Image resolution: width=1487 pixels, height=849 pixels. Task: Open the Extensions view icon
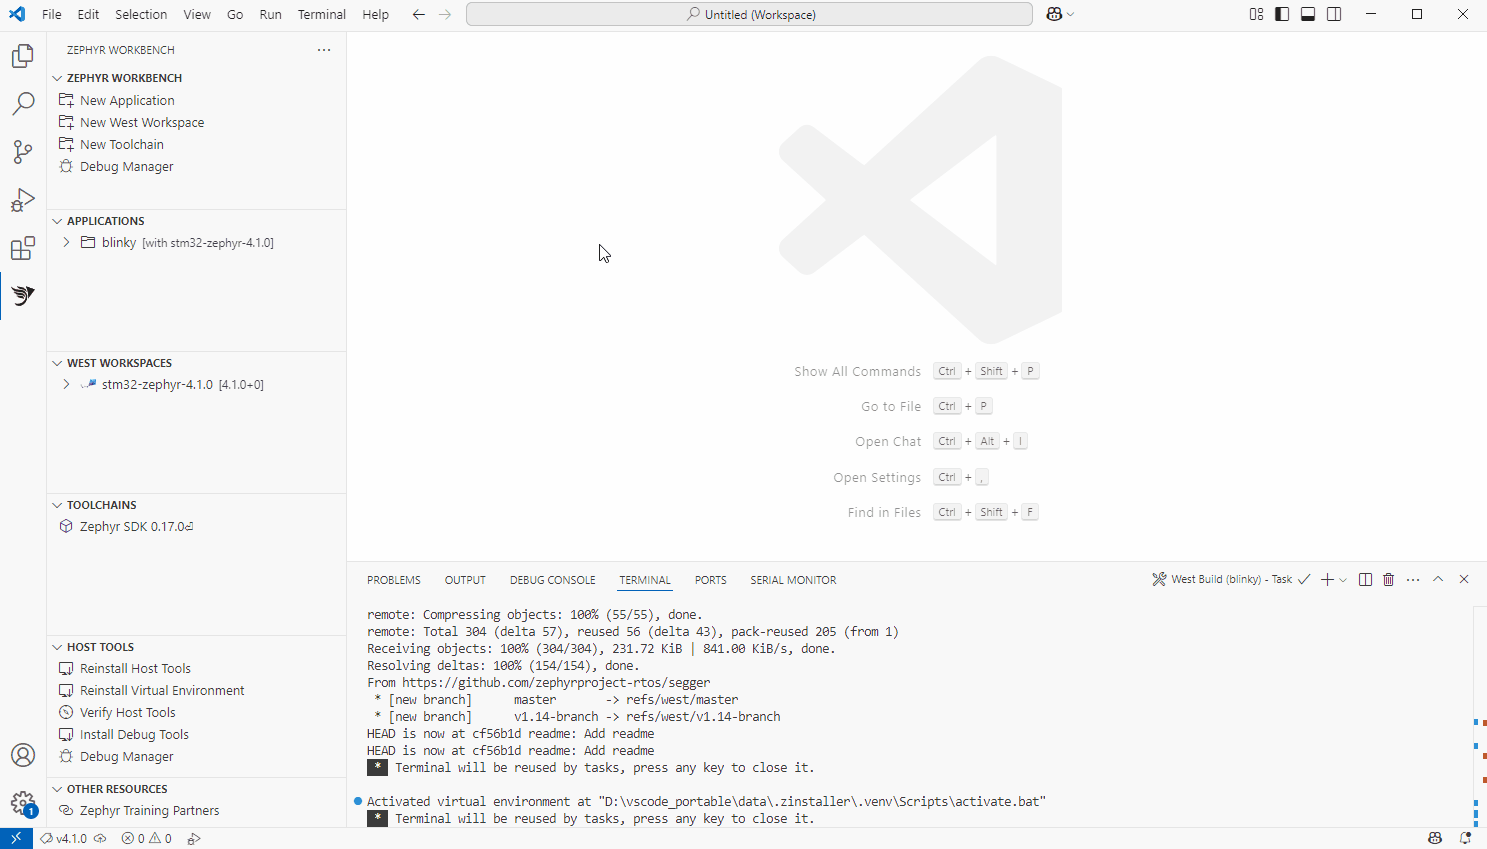point(23,248)
